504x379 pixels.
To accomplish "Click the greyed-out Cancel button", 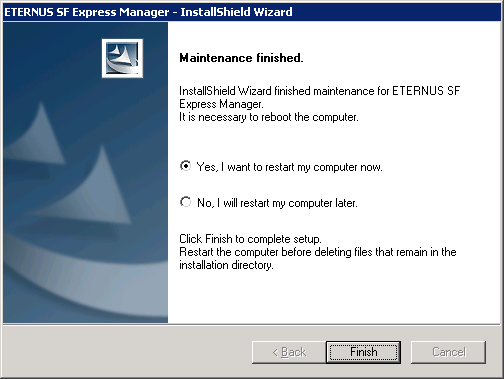I will point(448,352).
